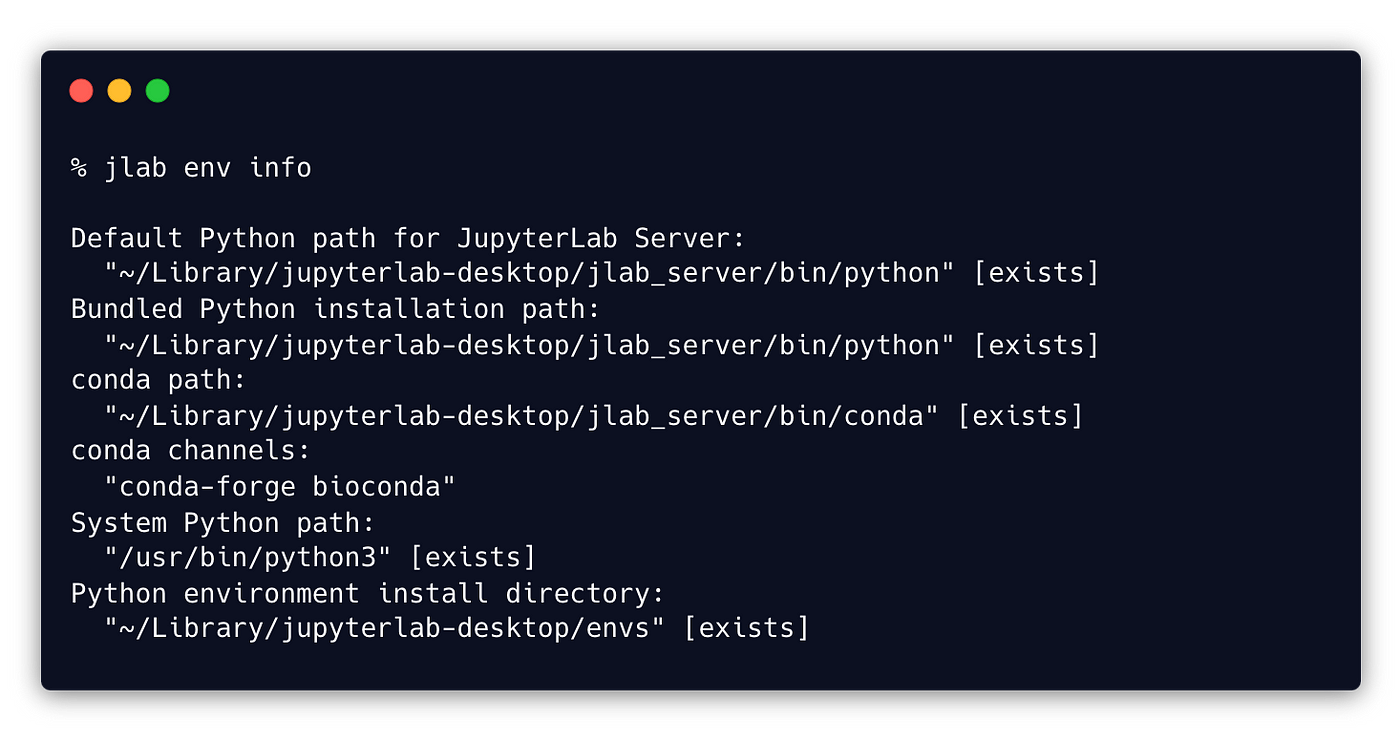
Task: Click the 'Default Python path for JupyterLab Server' line
Action: point(409,239)
